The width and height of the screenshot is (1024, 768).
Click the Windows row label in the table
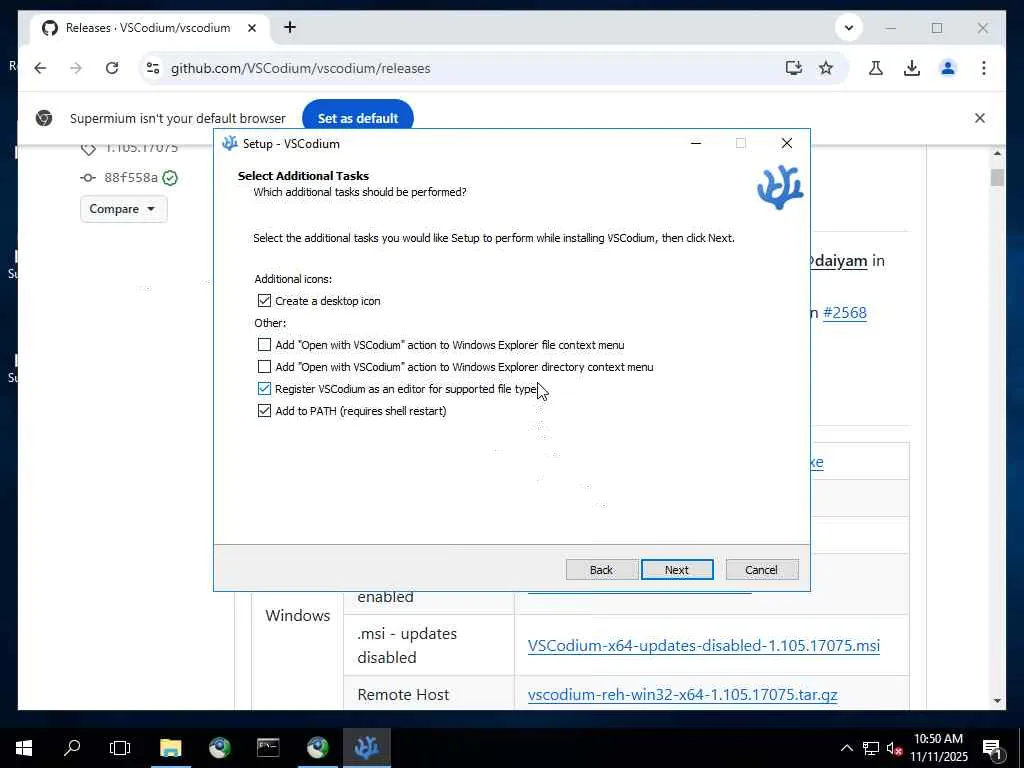[297, 616]
